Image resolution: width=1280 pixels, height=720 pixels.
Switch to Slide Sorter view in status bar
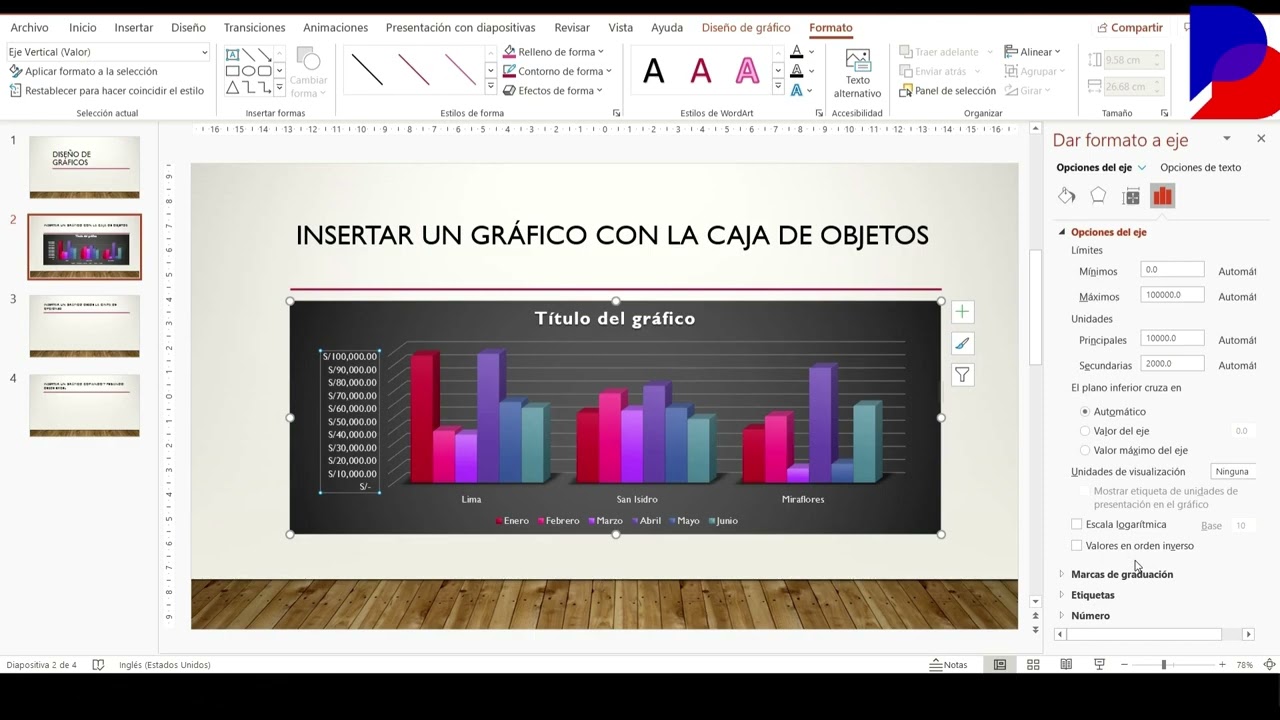point(1033,664)
